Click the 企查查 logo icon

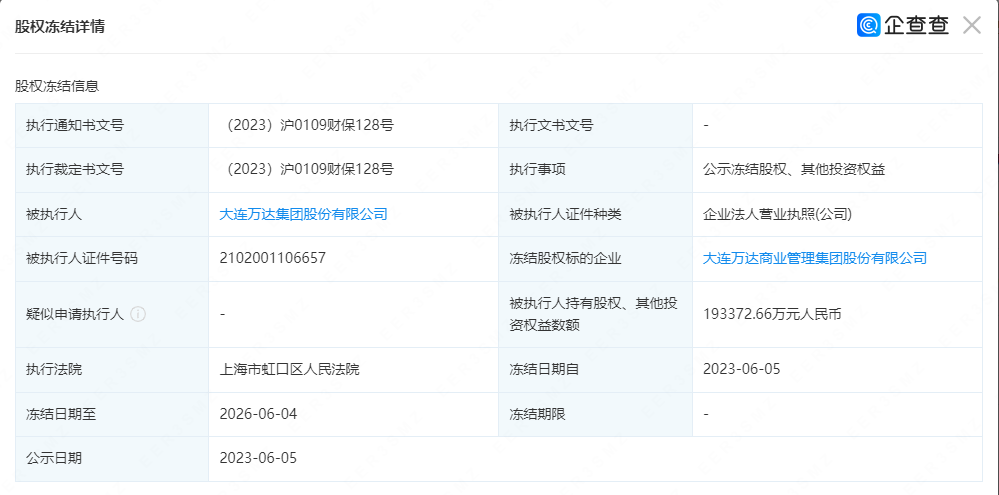coord(868,25)
